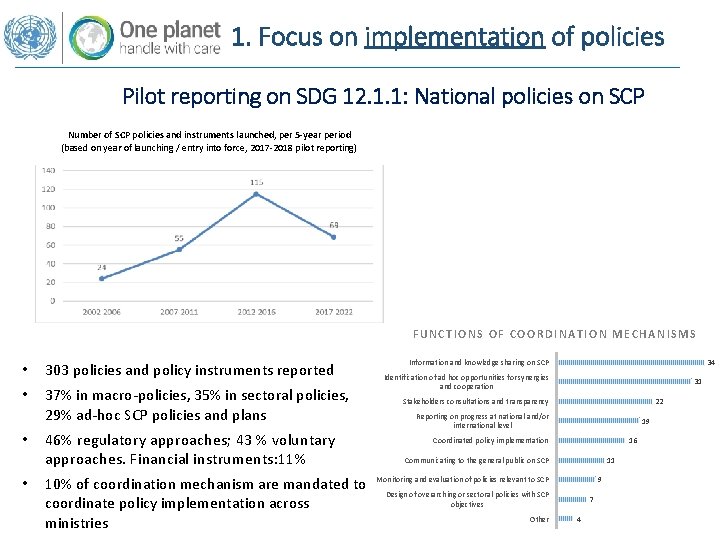Click the label 'Reporting on progress at national and/or international level'
Screen dimensions: 720x540
[483, 421]
